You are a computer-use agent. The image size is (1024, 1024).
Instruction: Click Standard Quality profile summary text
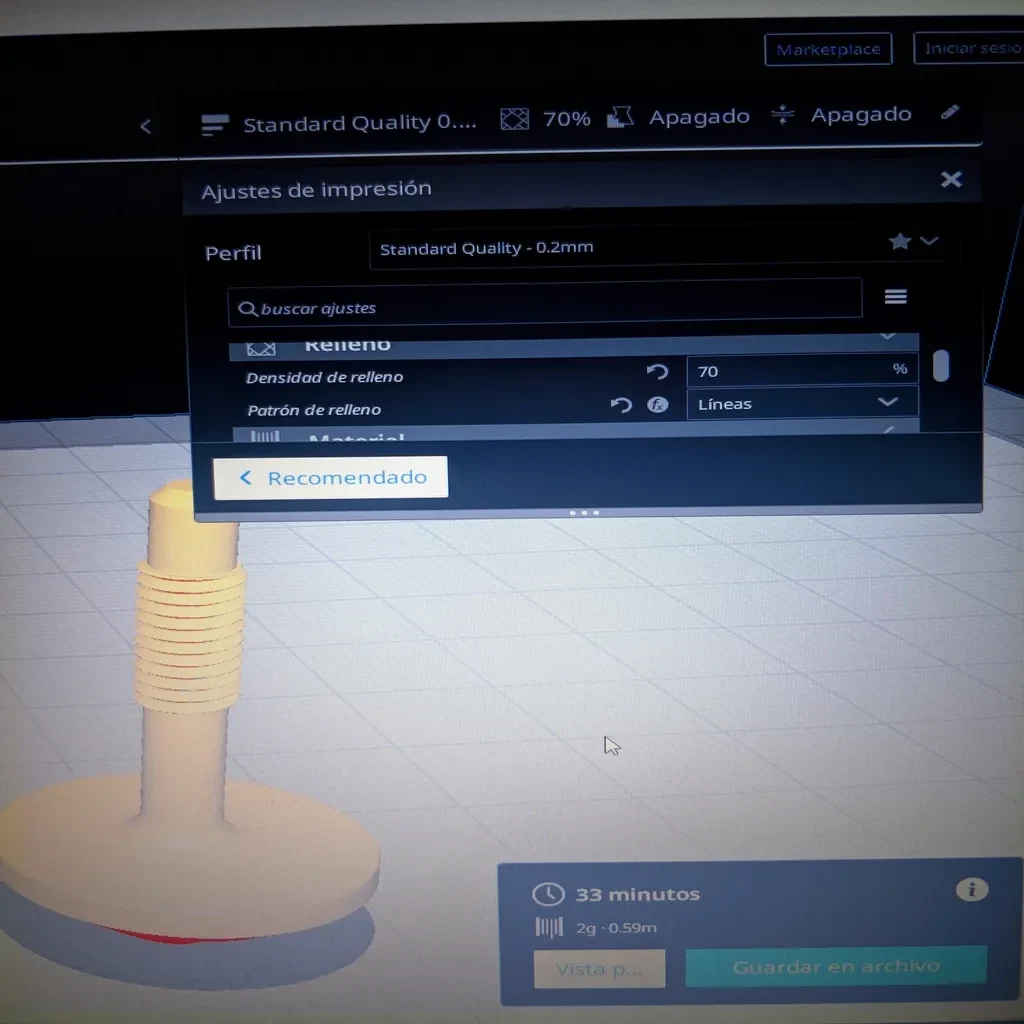[360, 123]
